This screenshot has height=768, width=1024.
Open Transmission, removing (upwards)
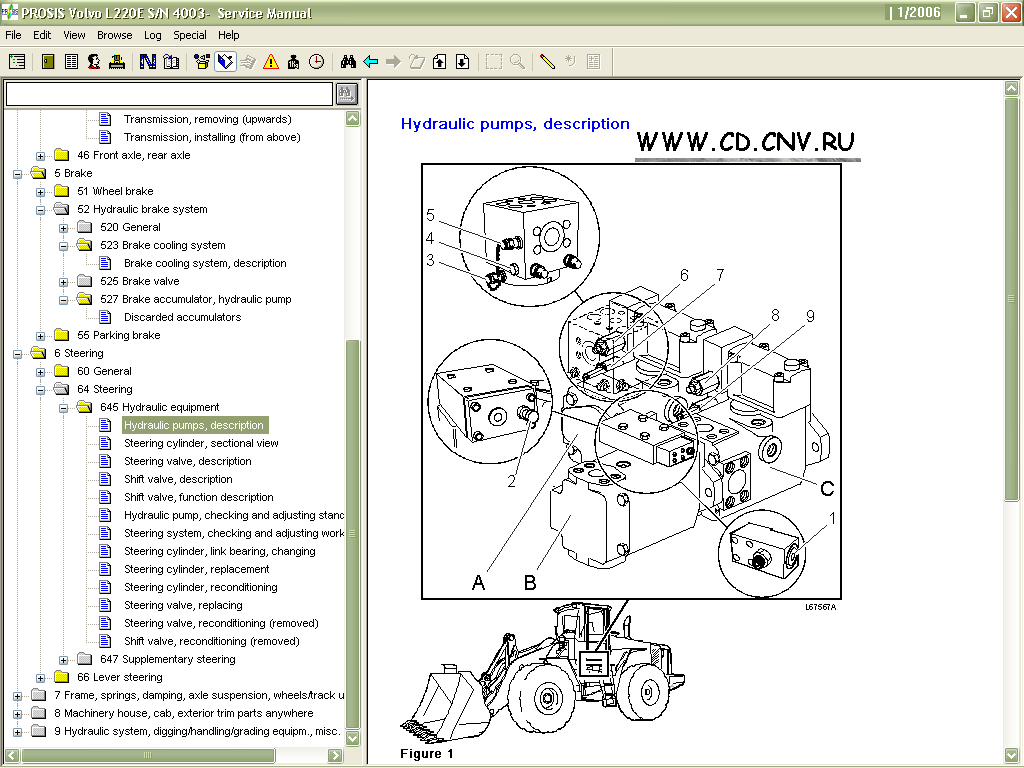pyautogui.click(x=208, y=120)
